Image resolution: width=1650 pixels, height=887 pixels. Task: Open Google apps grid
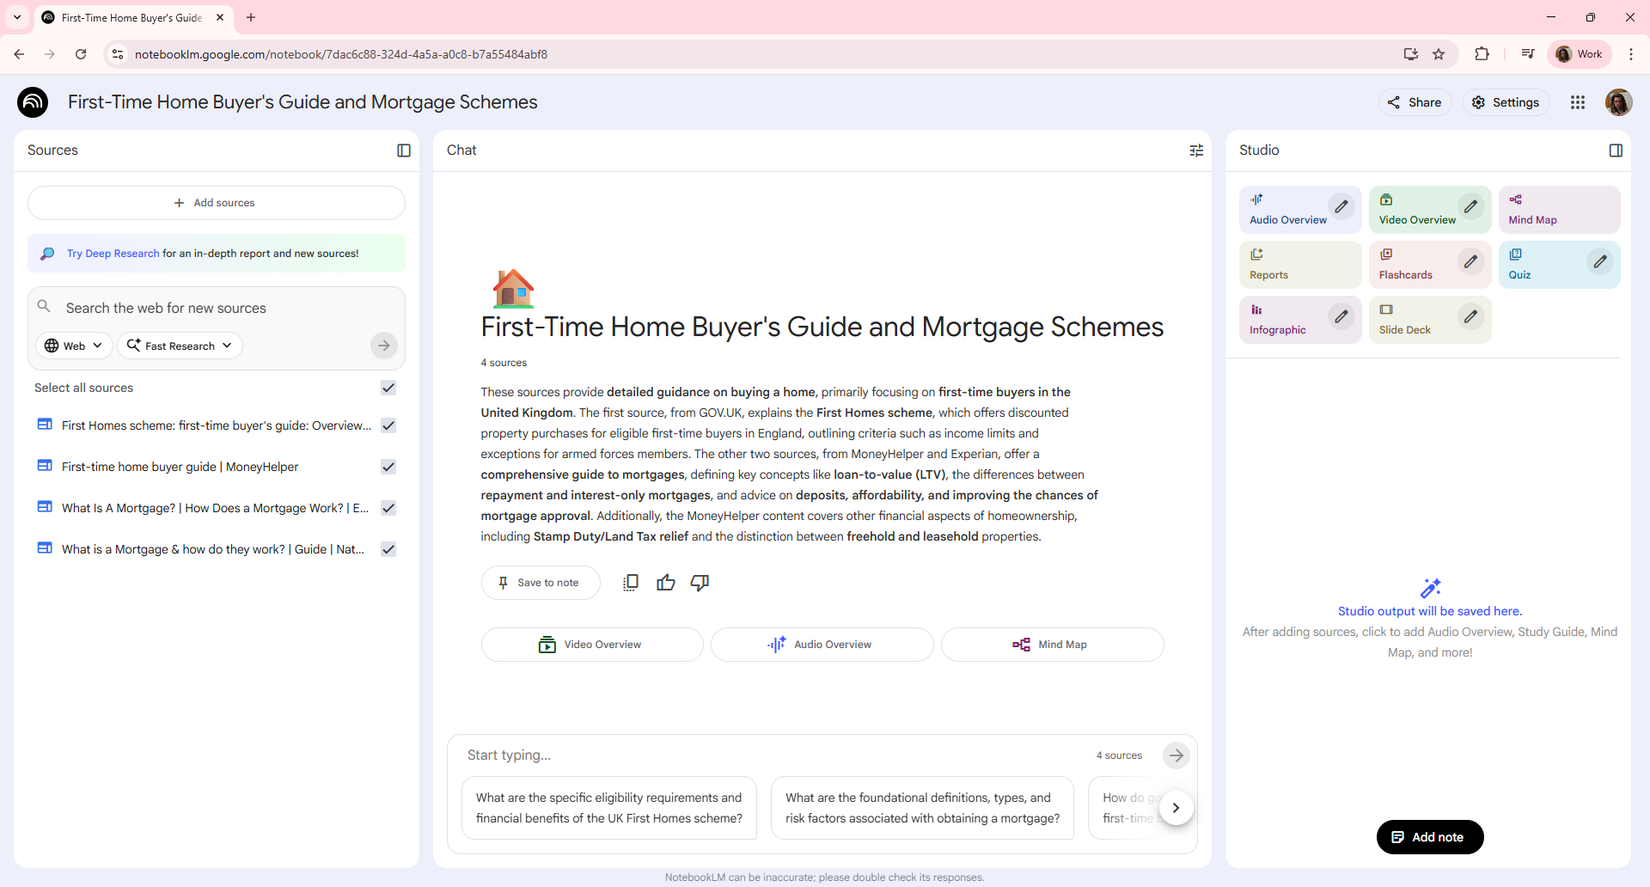1577,102
